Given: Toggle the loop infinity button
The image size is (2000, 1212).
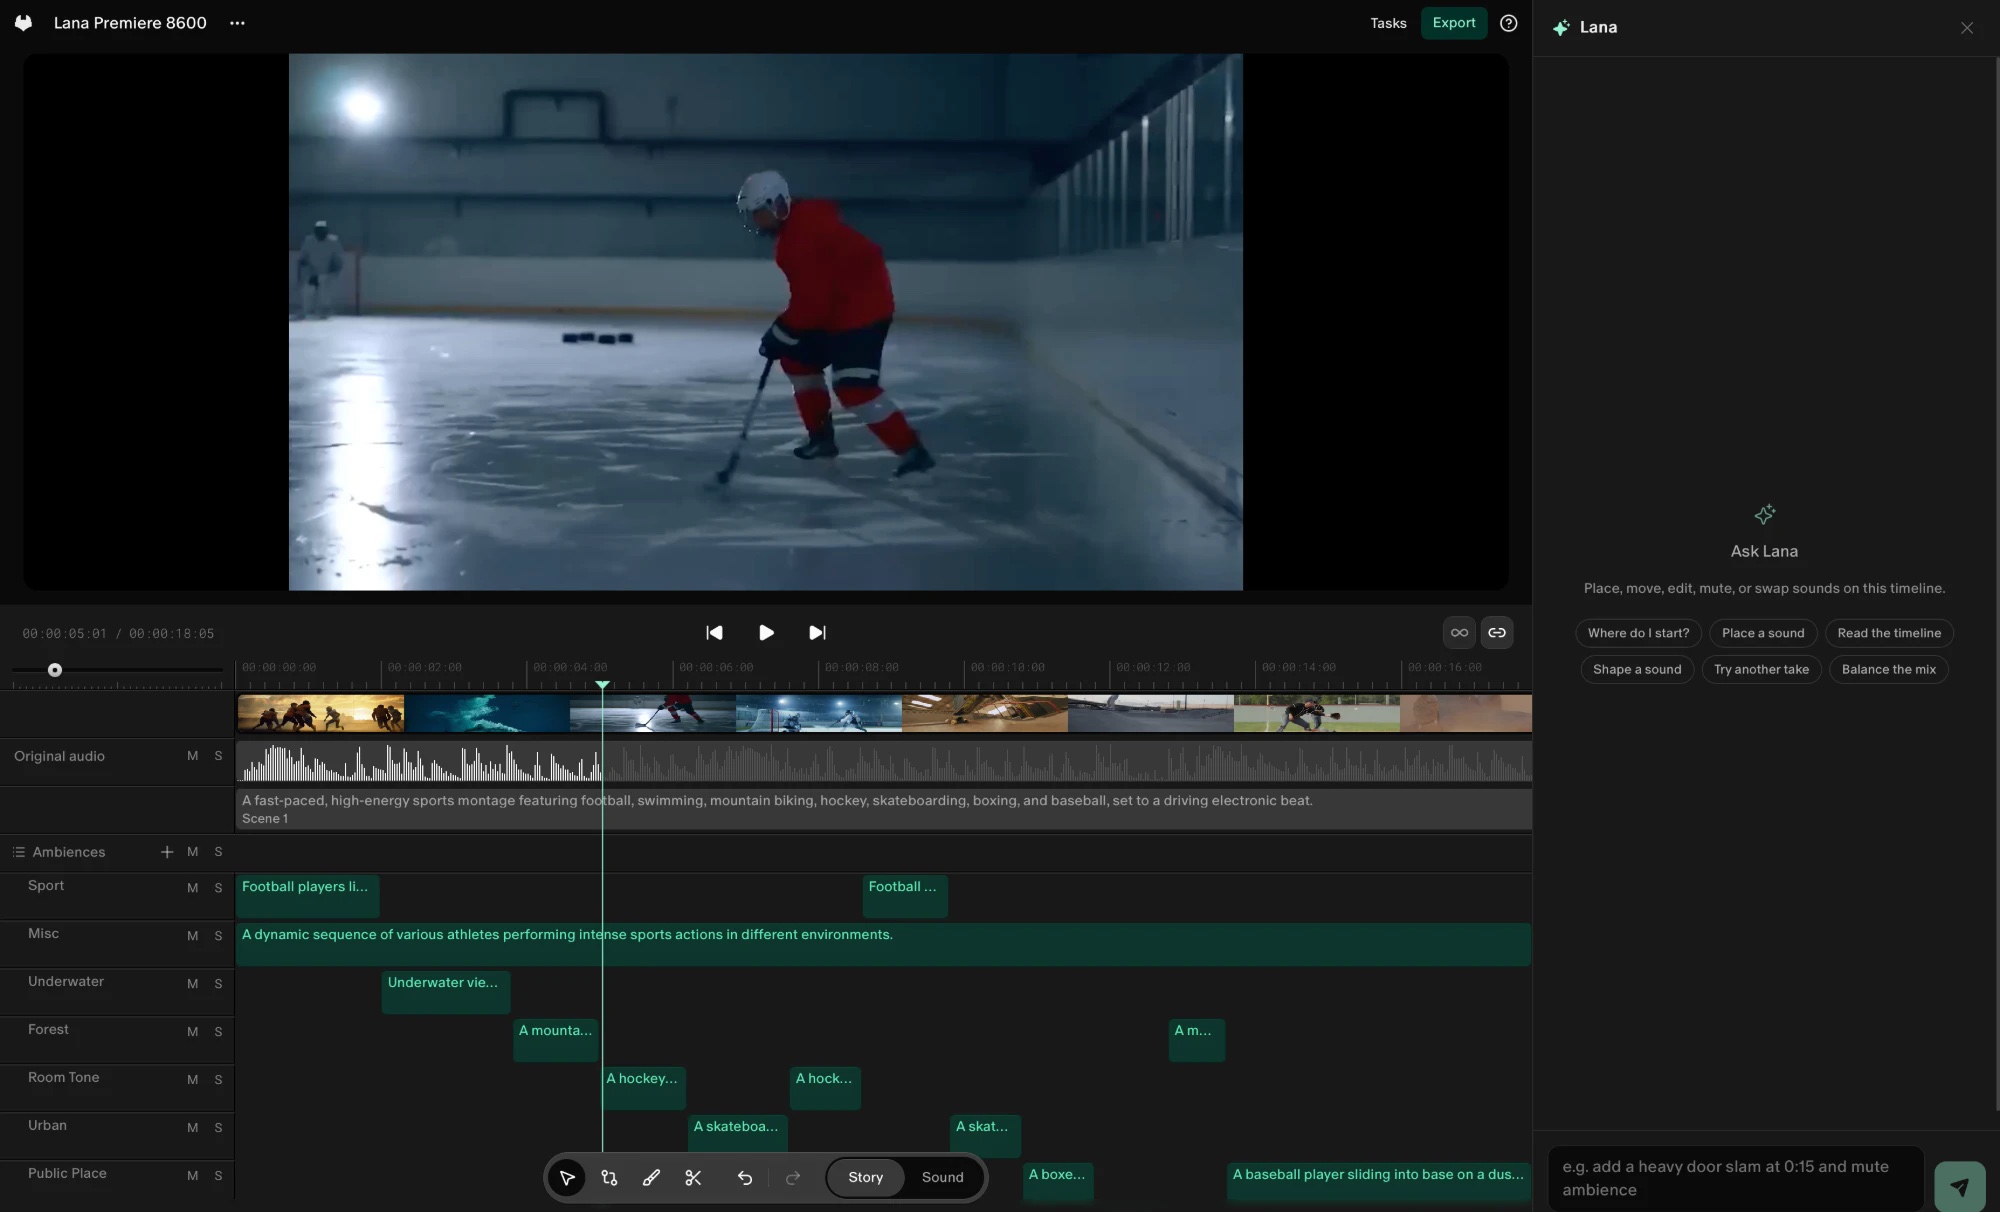Looking at the screenshot, I should pyautogui.click(x=1459, y=633).
